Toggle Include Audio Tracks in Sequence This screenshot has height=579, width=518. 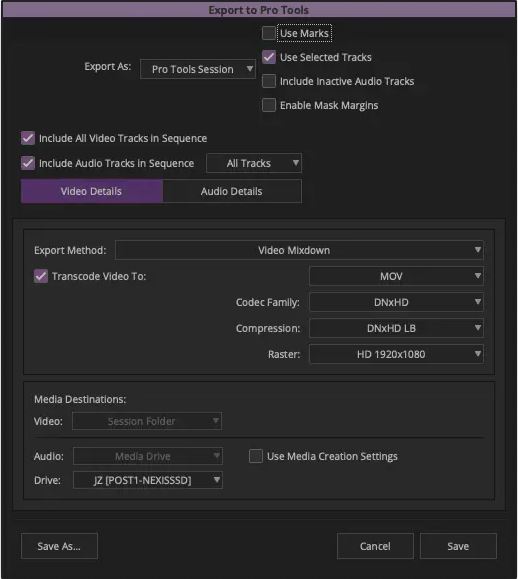[x=28, y=163]
